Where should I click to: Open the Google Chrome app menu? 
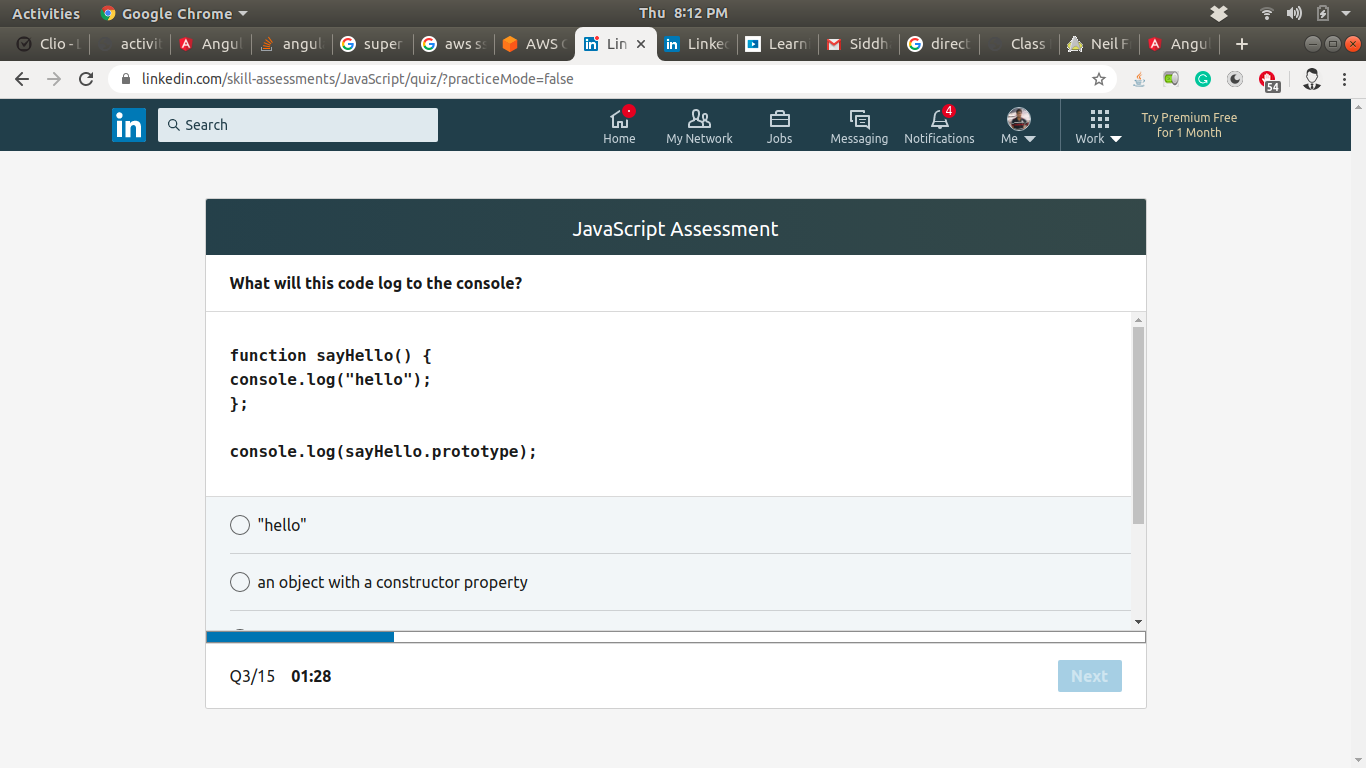coord(175,14)
